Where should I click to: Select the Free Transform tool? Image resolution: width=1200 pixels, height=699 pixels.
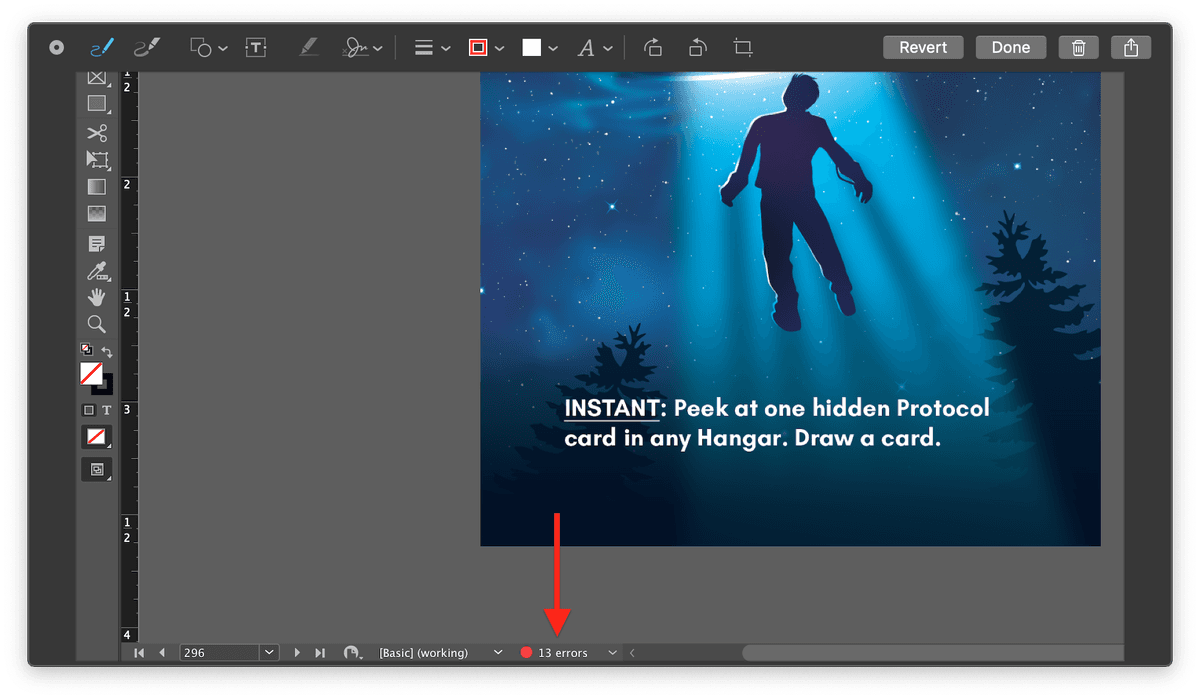click(97, 160)
